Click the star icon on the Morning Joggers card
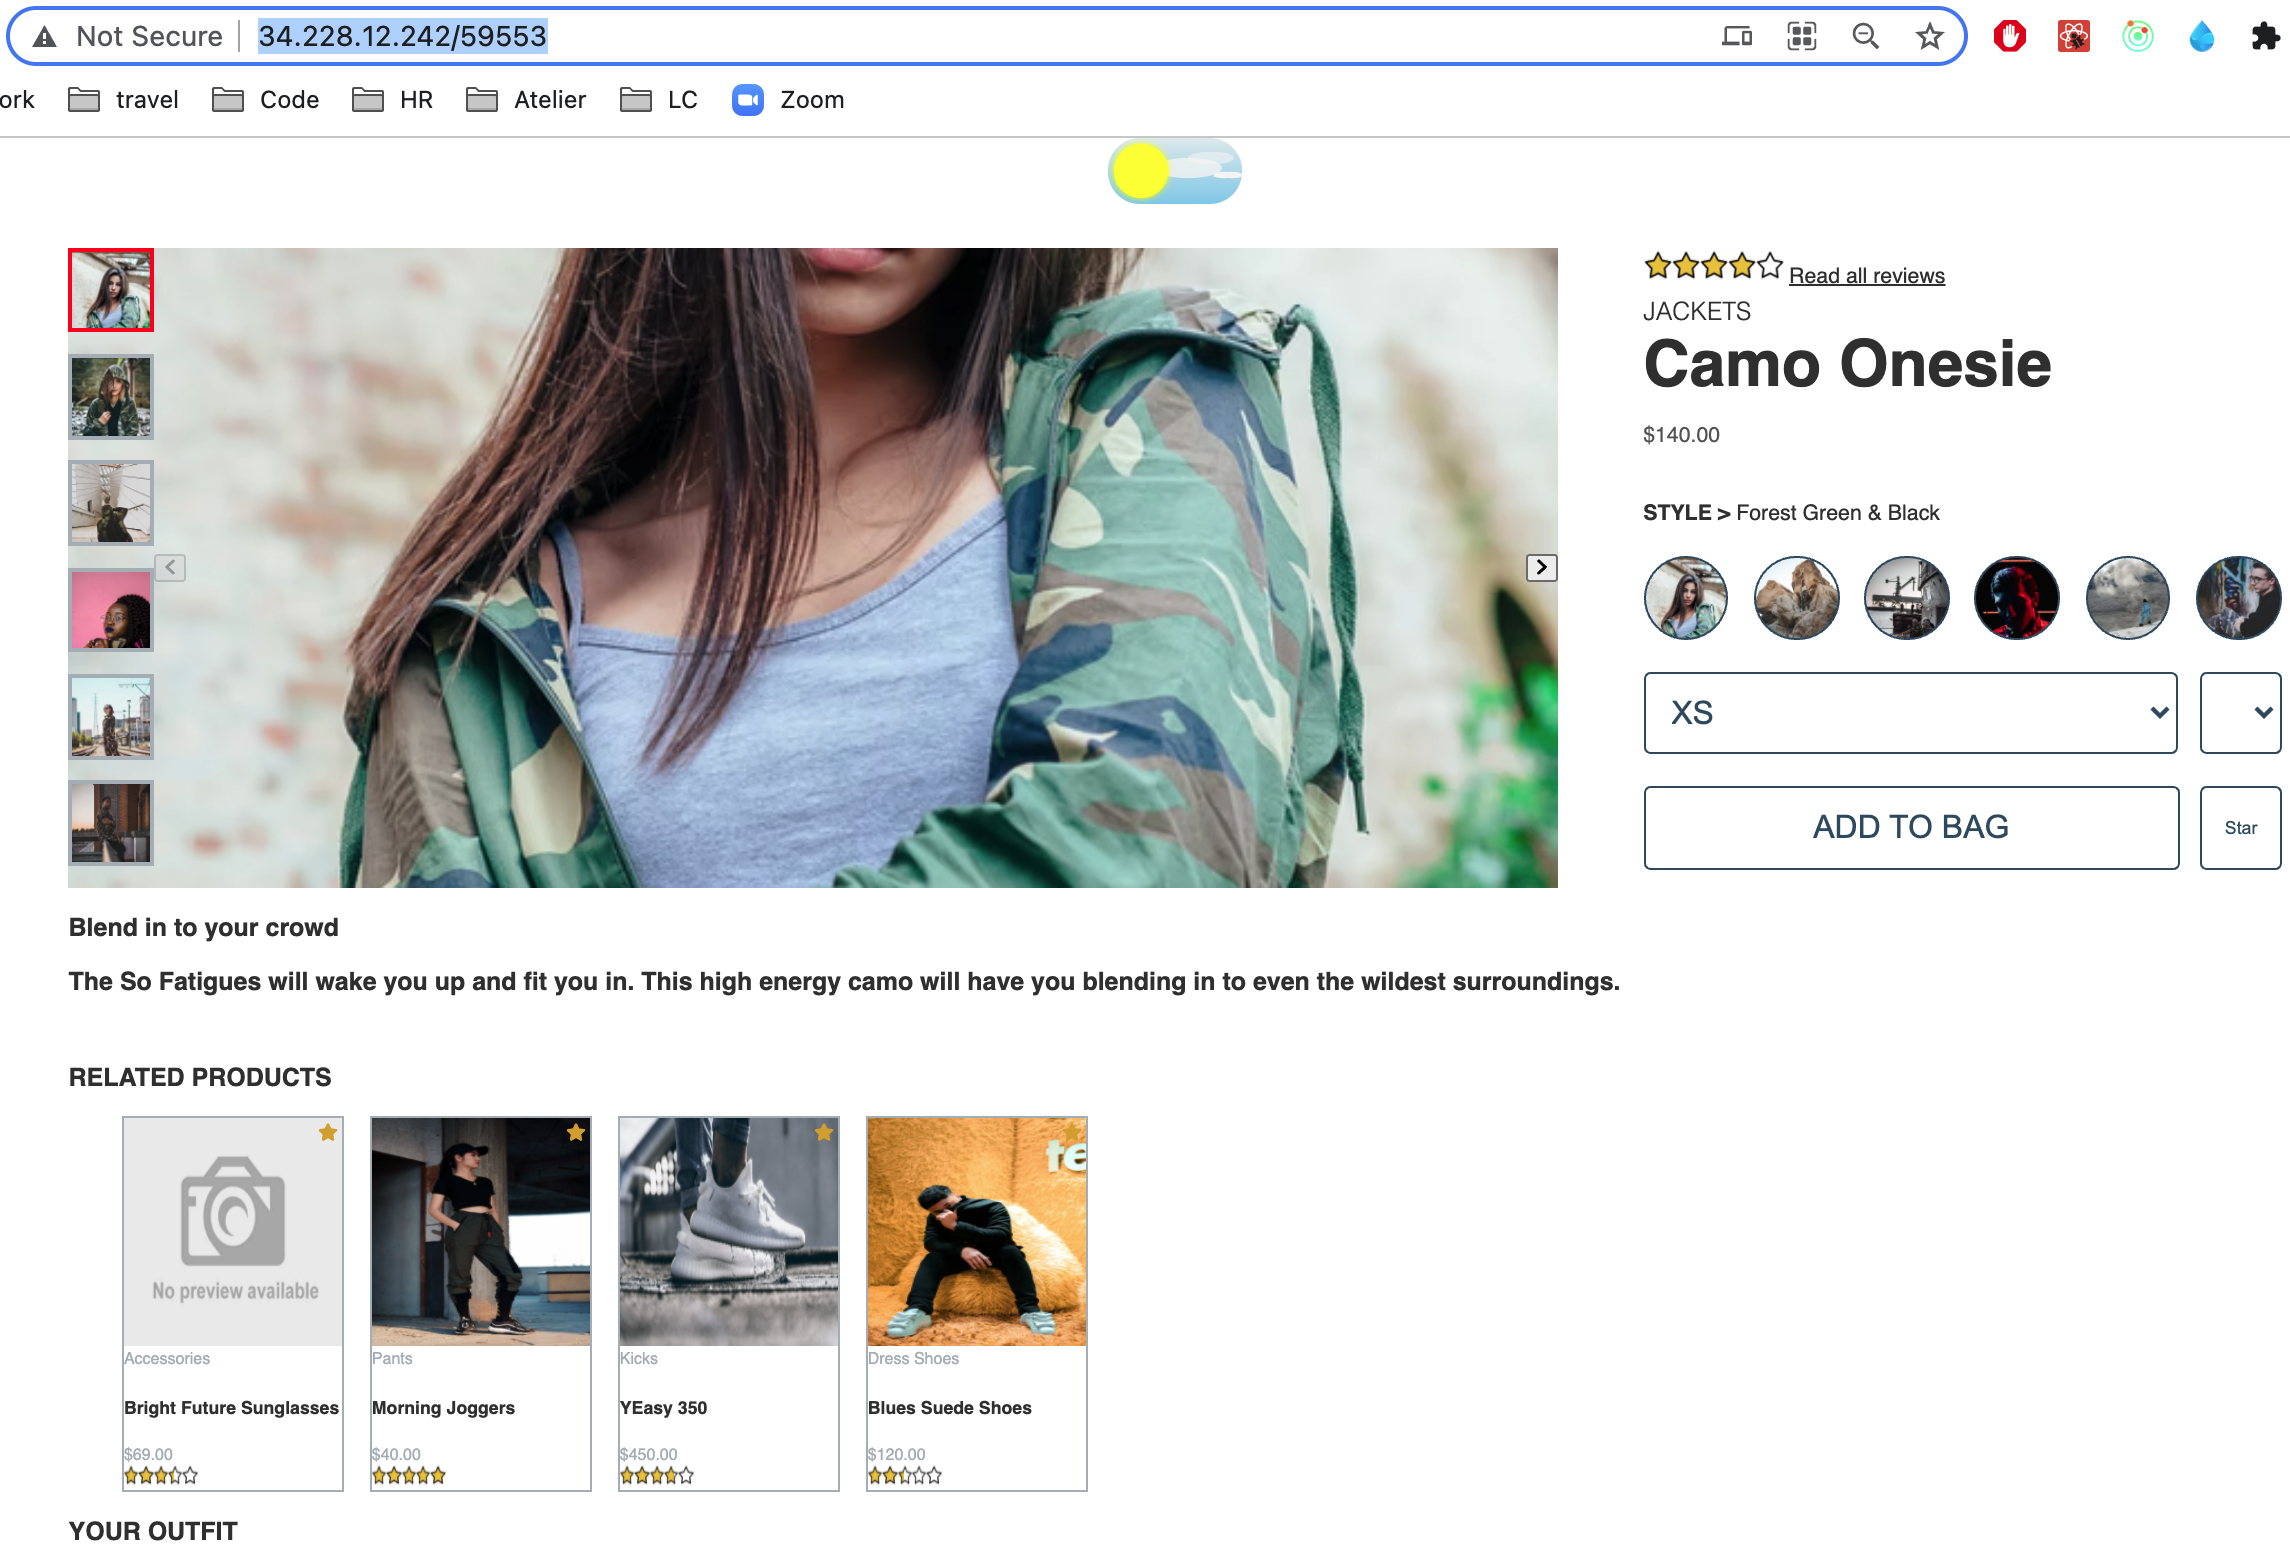Image resolution: width=2290 pixels, height=1568 pixels. [576, 1133]
